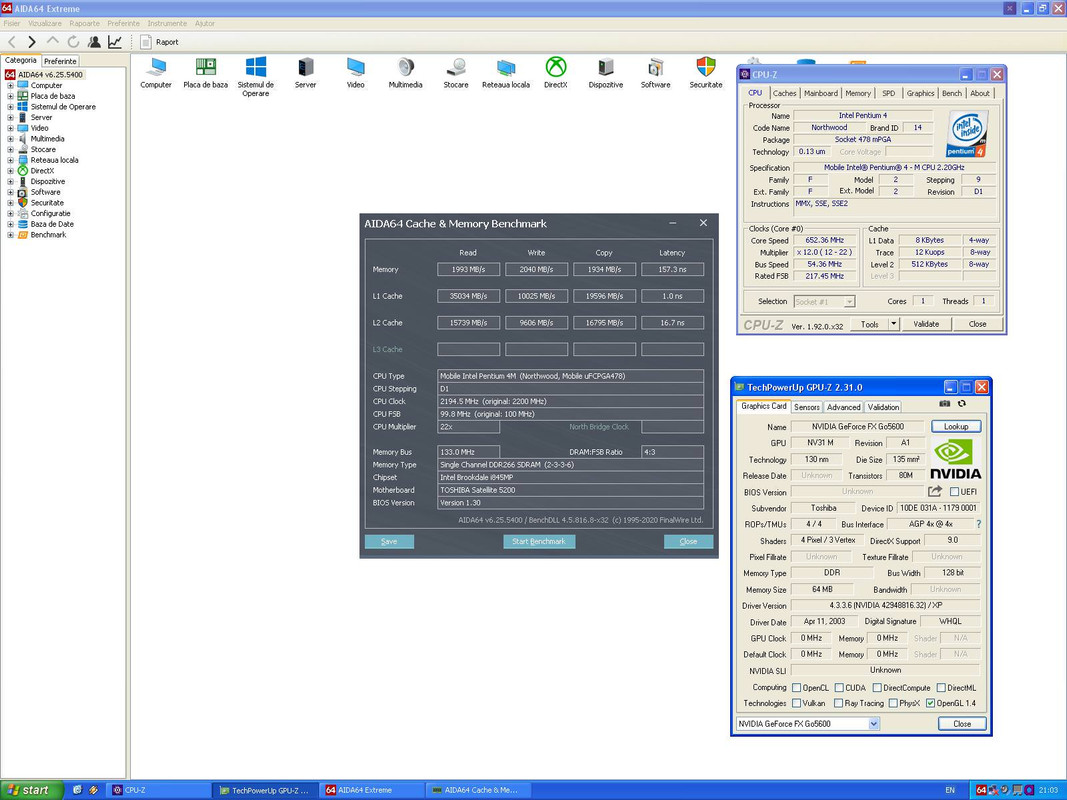This screenshot has width=1067, height=800.
Task: Click the graph chart toolbar icon
Action: [x=115, y=42]
